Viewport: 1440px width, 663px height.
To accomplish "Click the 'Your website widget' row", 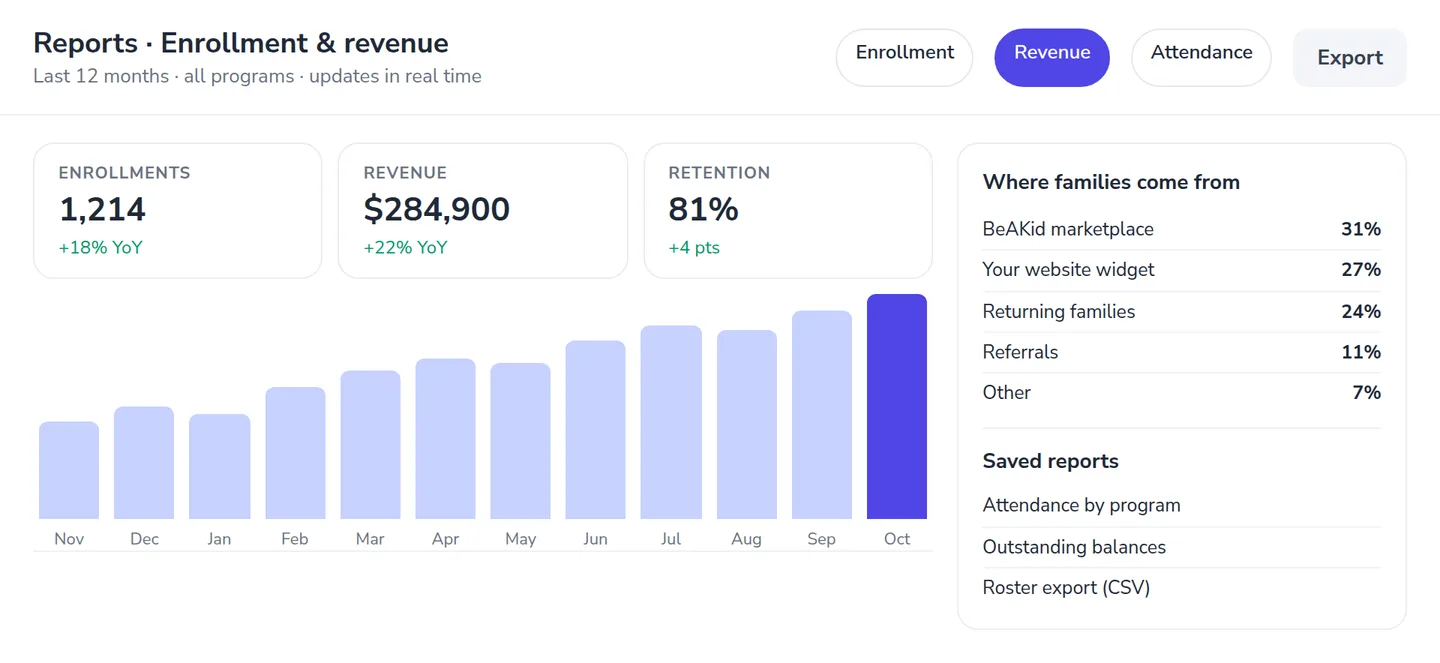I will (1181, 270).
